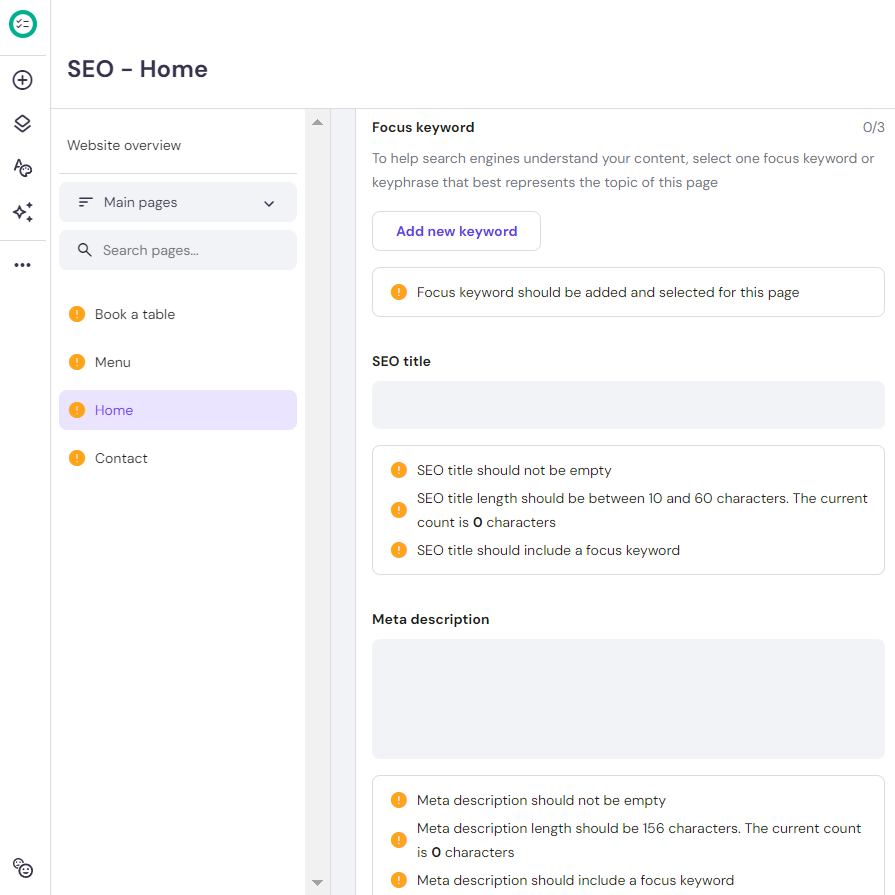This screenshot has width=895, height=895.
Task: Click the warning badge beside Contact
Action: tap(77, 457)
